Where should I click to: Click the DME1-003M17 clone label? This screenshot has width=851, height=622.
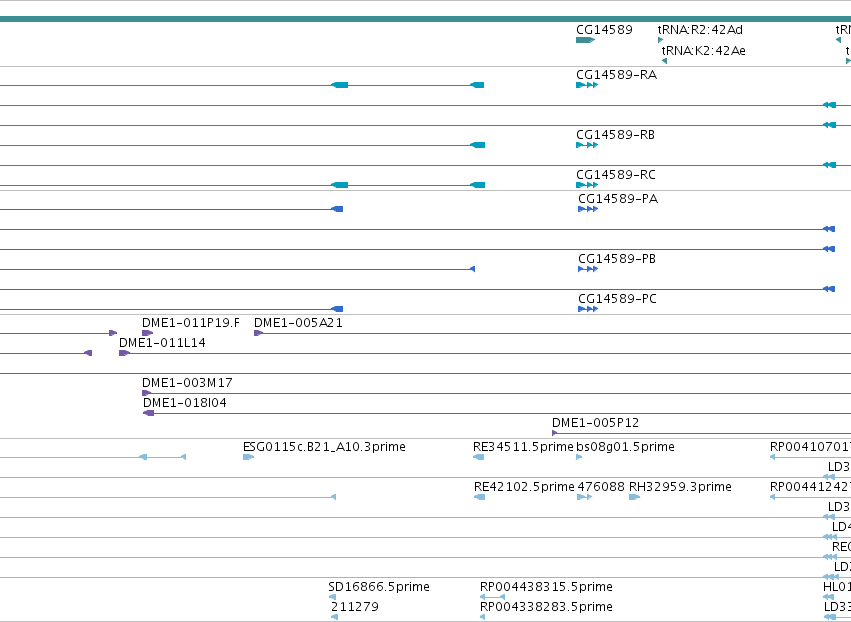coord(187,383)
